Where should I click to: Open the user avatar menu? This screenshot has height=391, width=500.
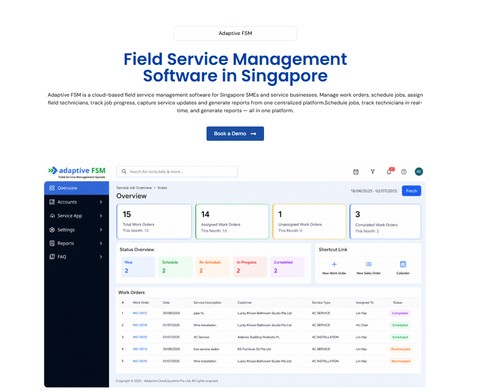click(x=419, y=171)
